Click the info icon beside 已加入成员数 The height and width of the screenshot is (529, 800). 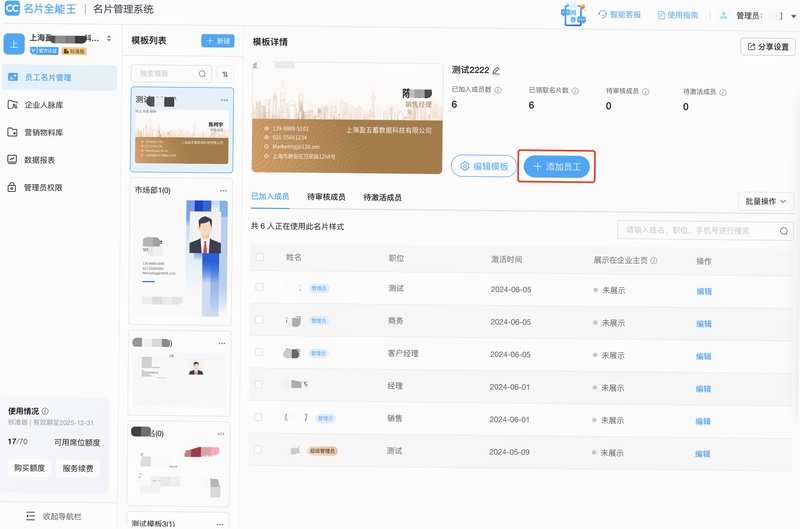[498, 90]
